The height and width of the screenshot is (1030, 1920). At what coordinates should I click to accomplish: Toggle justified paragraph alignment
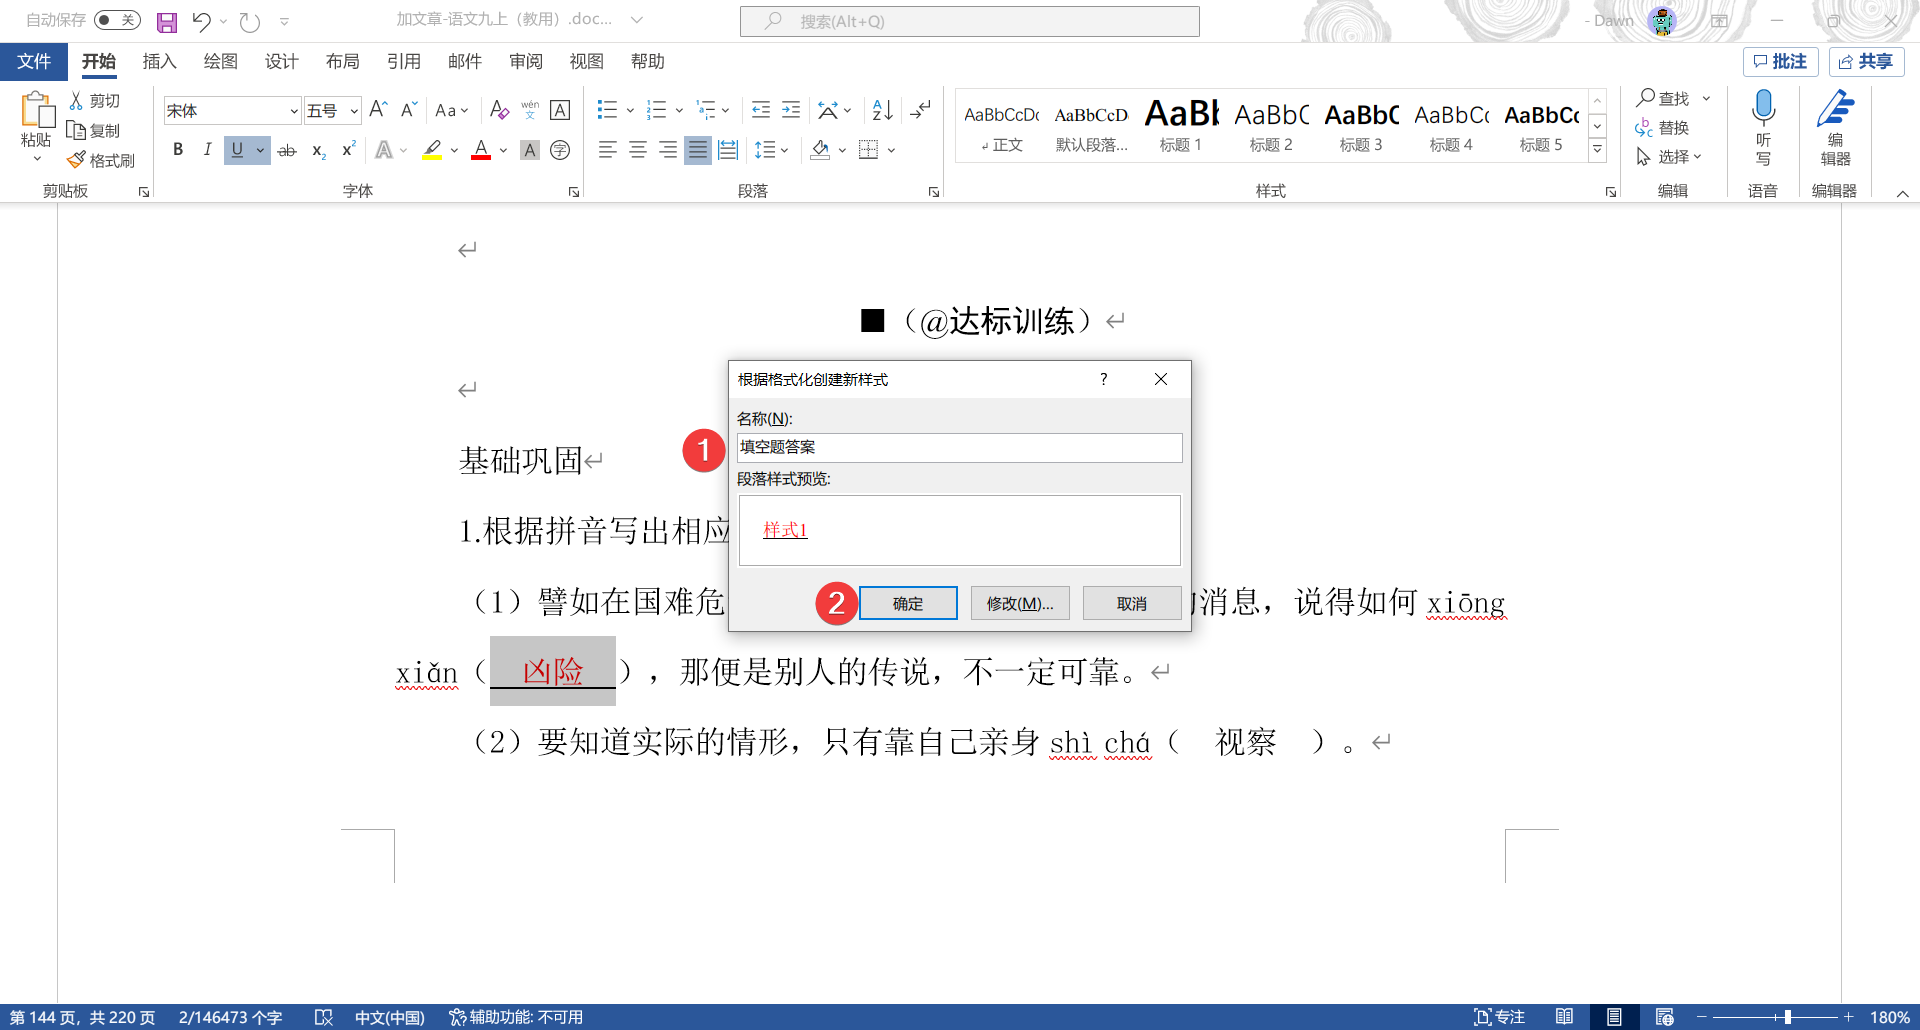click(x=698, y=150)
